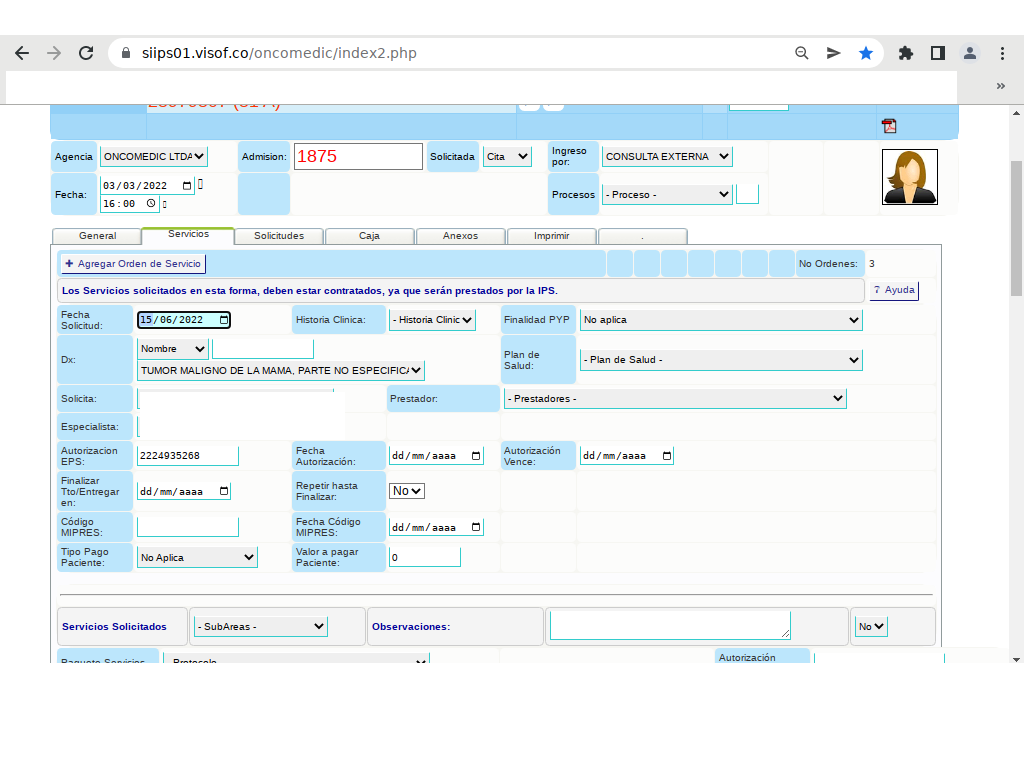1024x768 pixels.
Task: Reload the page with browser refresh icon
Action: [x=86, y=53]
